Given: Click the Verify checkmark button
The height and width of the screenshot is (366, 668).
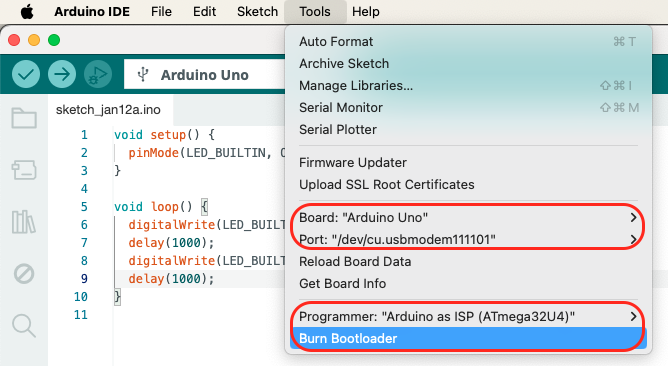Looking at the screenshot, I should (x=26, y=74).
